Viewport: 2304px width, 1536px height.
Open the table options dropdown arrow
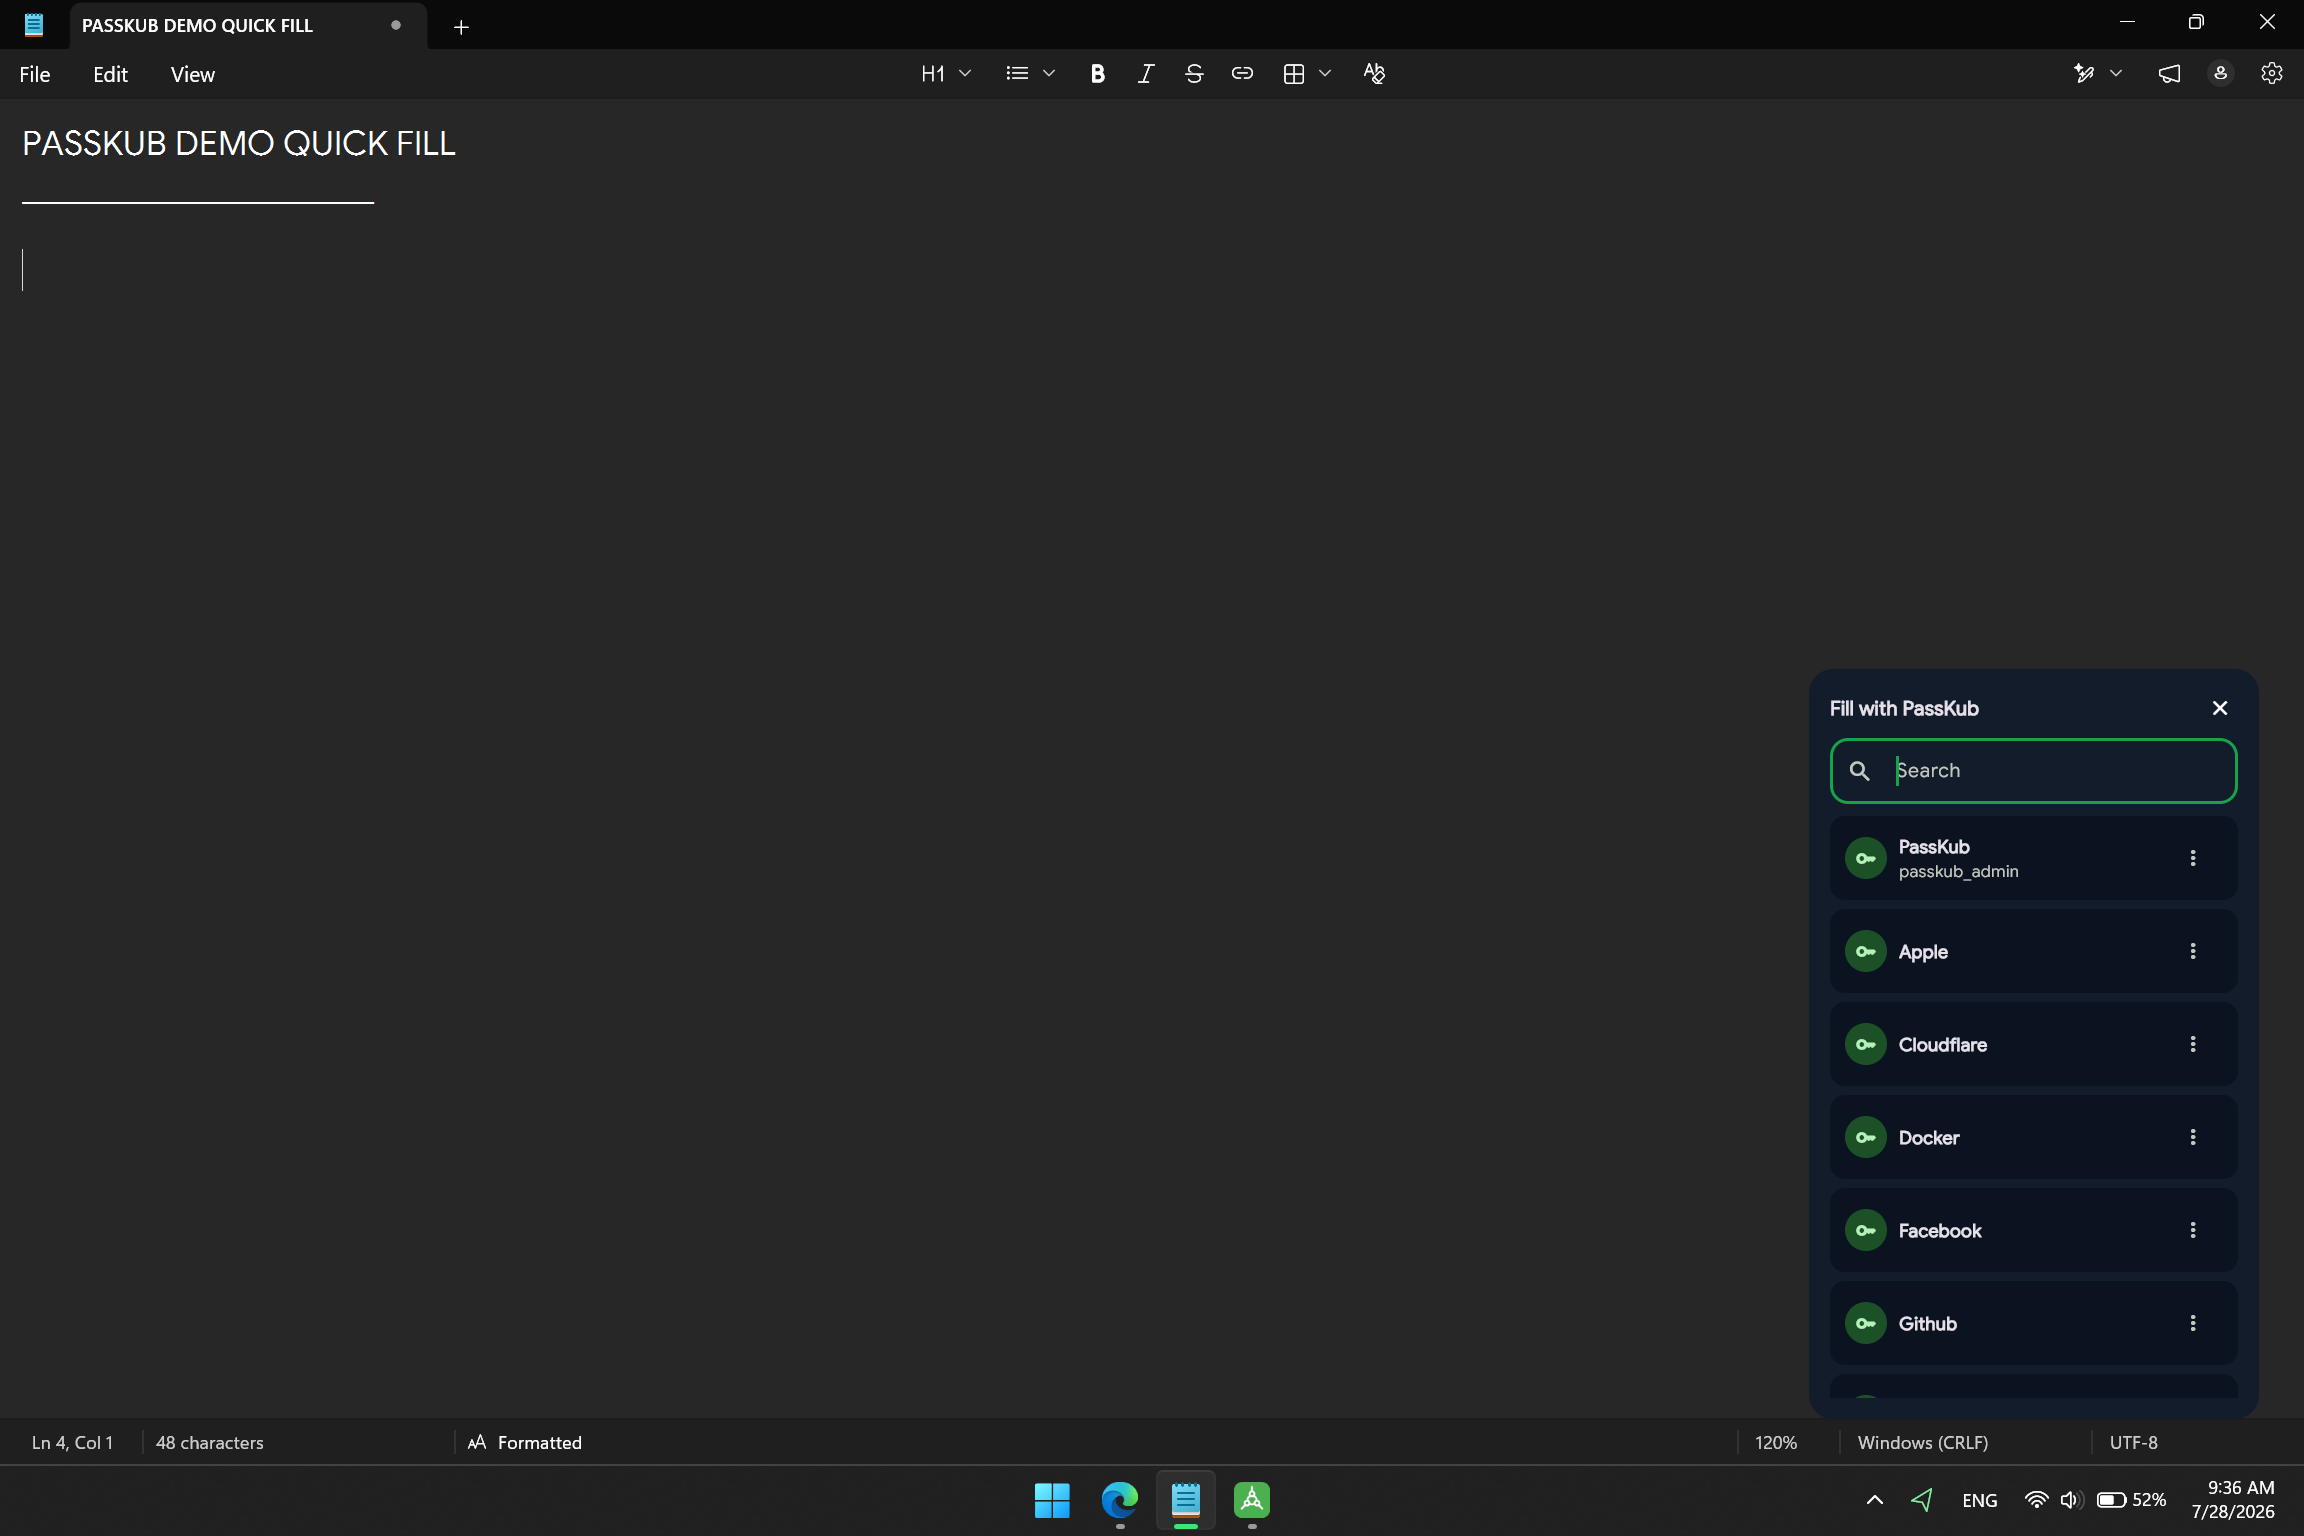click(x=1325, y=74)
